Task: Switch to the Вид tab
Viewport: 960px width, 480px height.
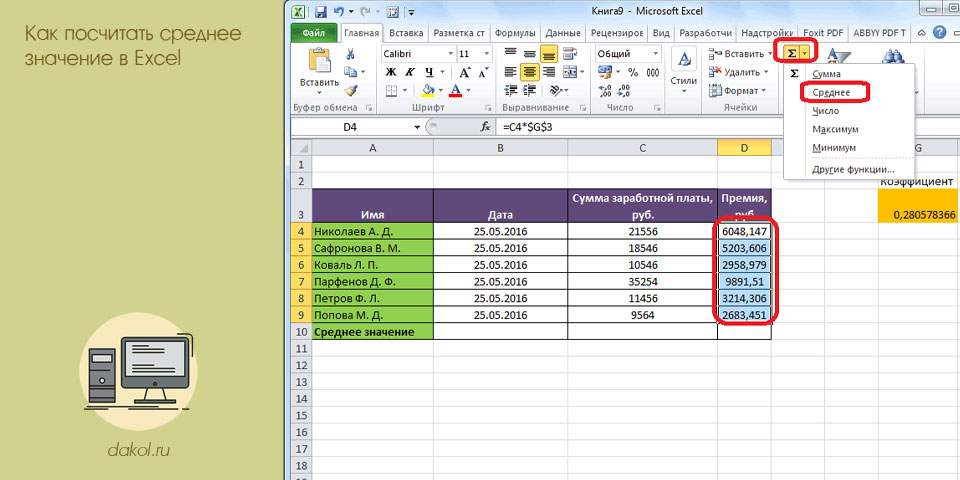Action: coord(661,32)
